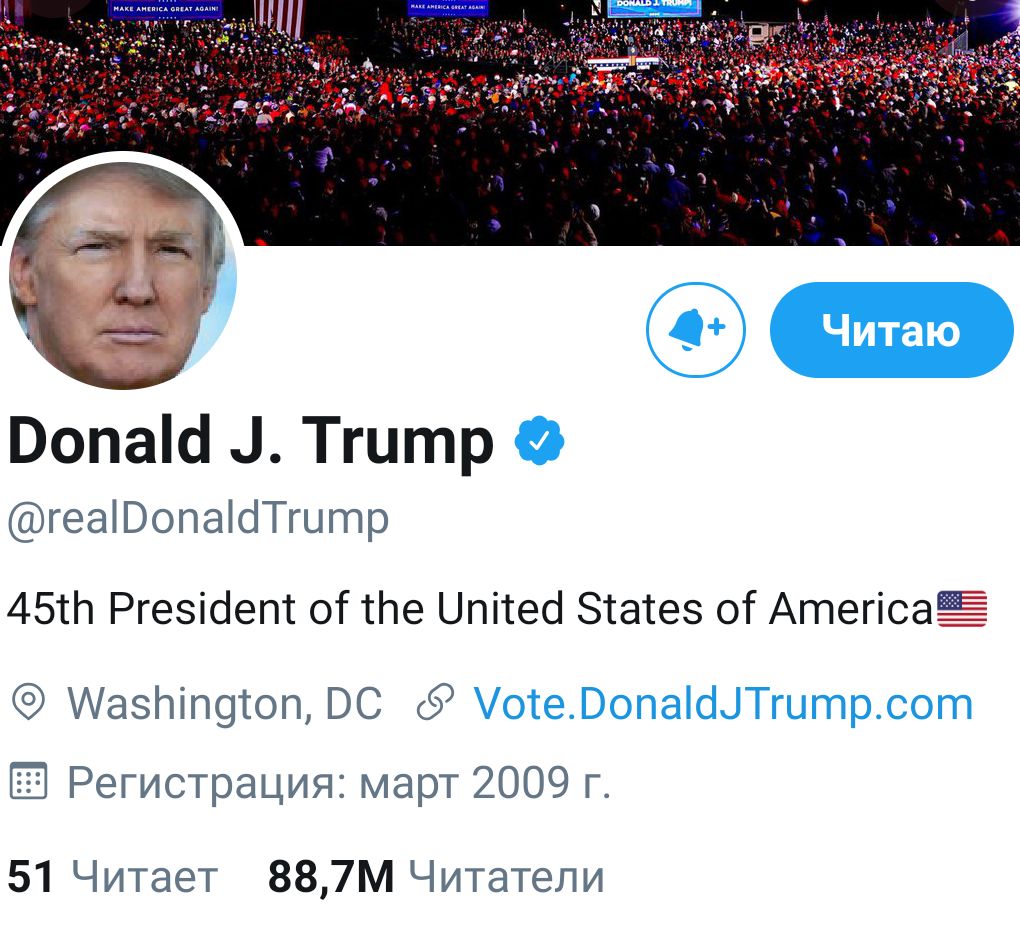Click the @realDonaldTrump handle
Screen dimensions: 1020x944
click(x=198, y=519)
